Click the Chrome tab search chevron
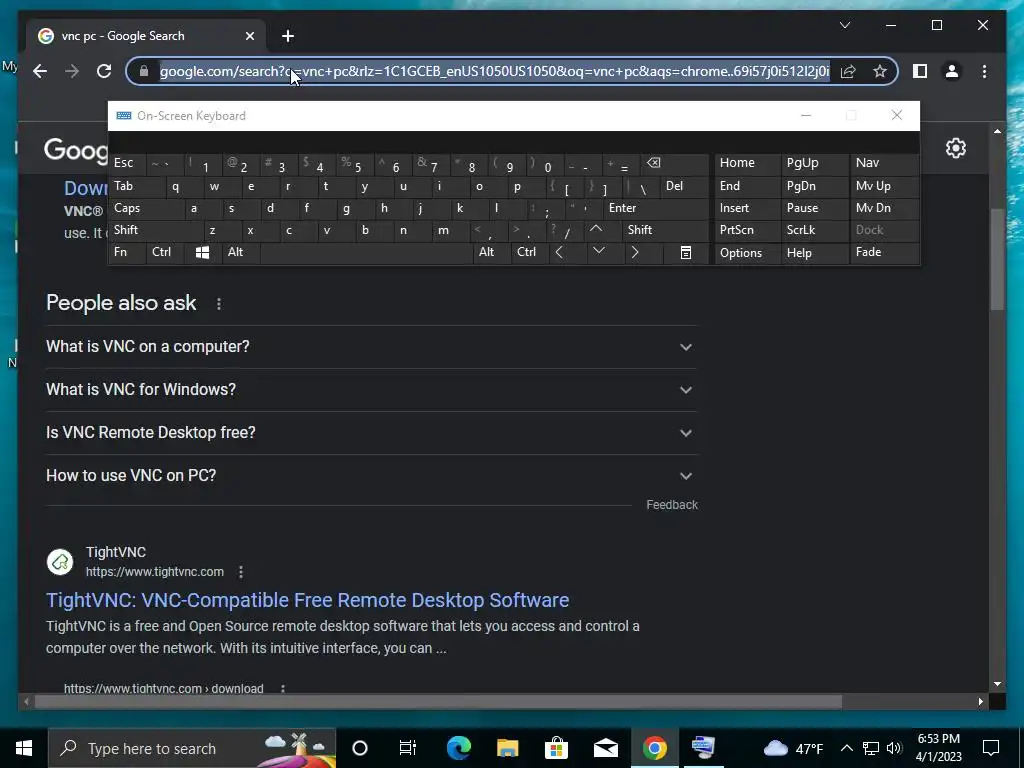 [844, 25]
